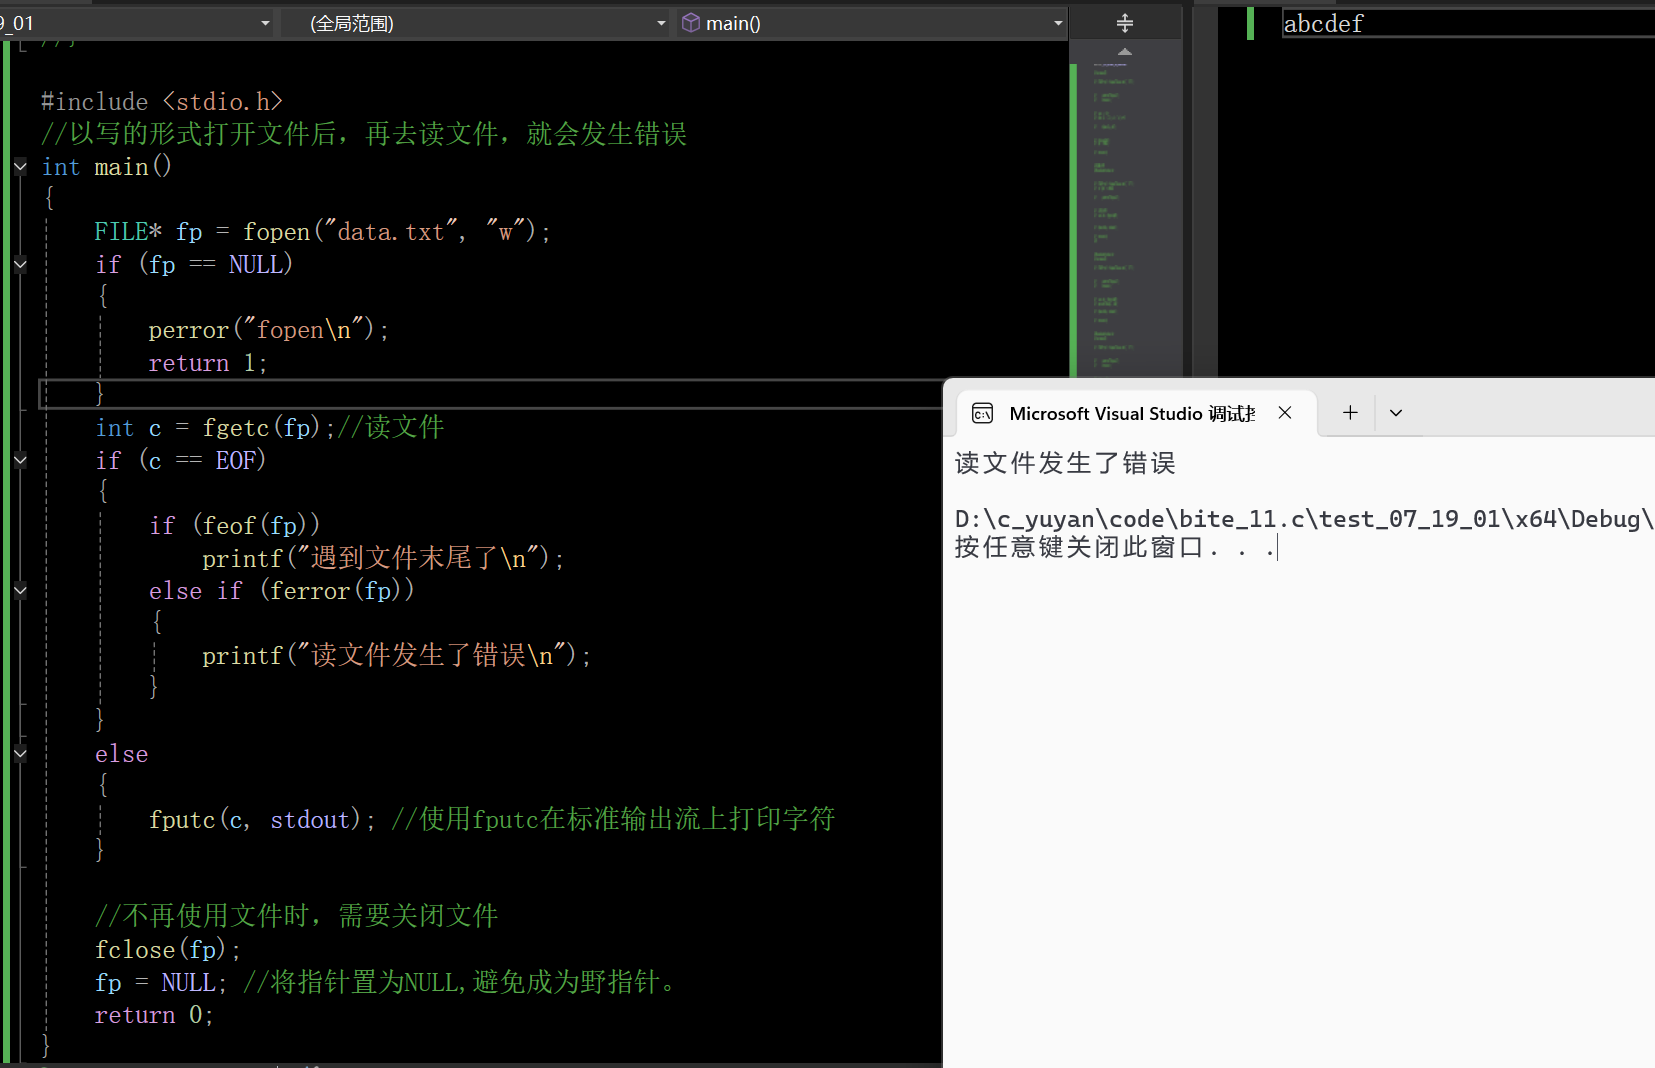Click the split editor window icon
This screenshot has width=1655, height=1068.
click(1125, 23)
